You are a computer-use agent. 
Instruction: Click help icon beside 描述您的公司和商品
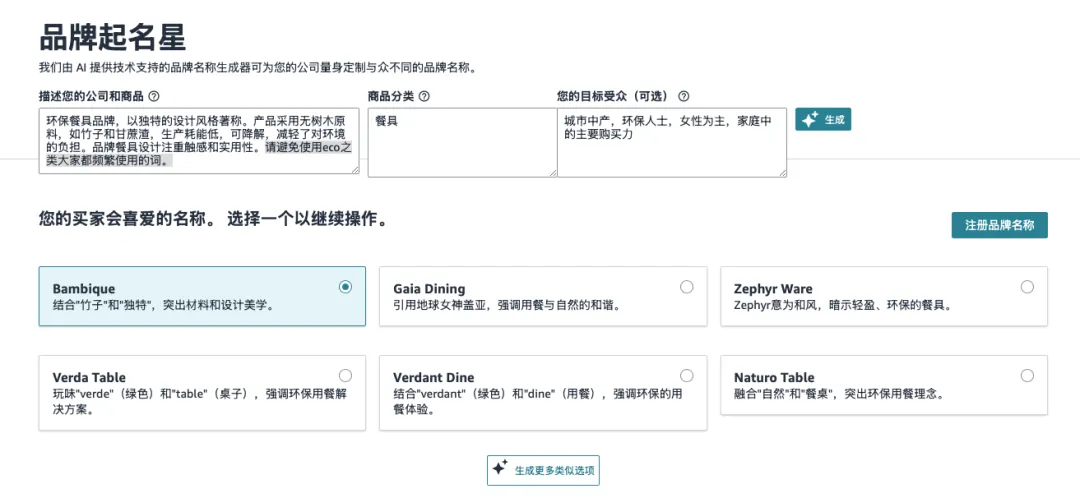click(x=154, y=96)
